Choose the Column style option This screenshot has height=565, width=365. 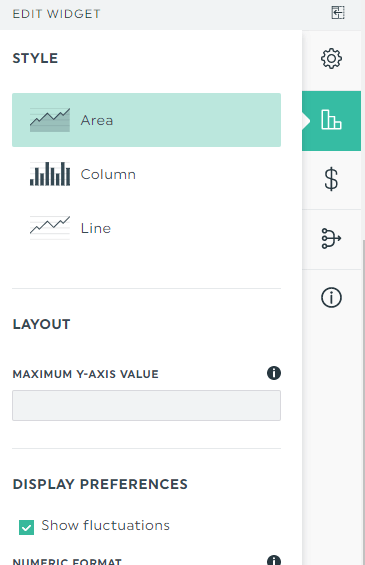coord(146,174)
